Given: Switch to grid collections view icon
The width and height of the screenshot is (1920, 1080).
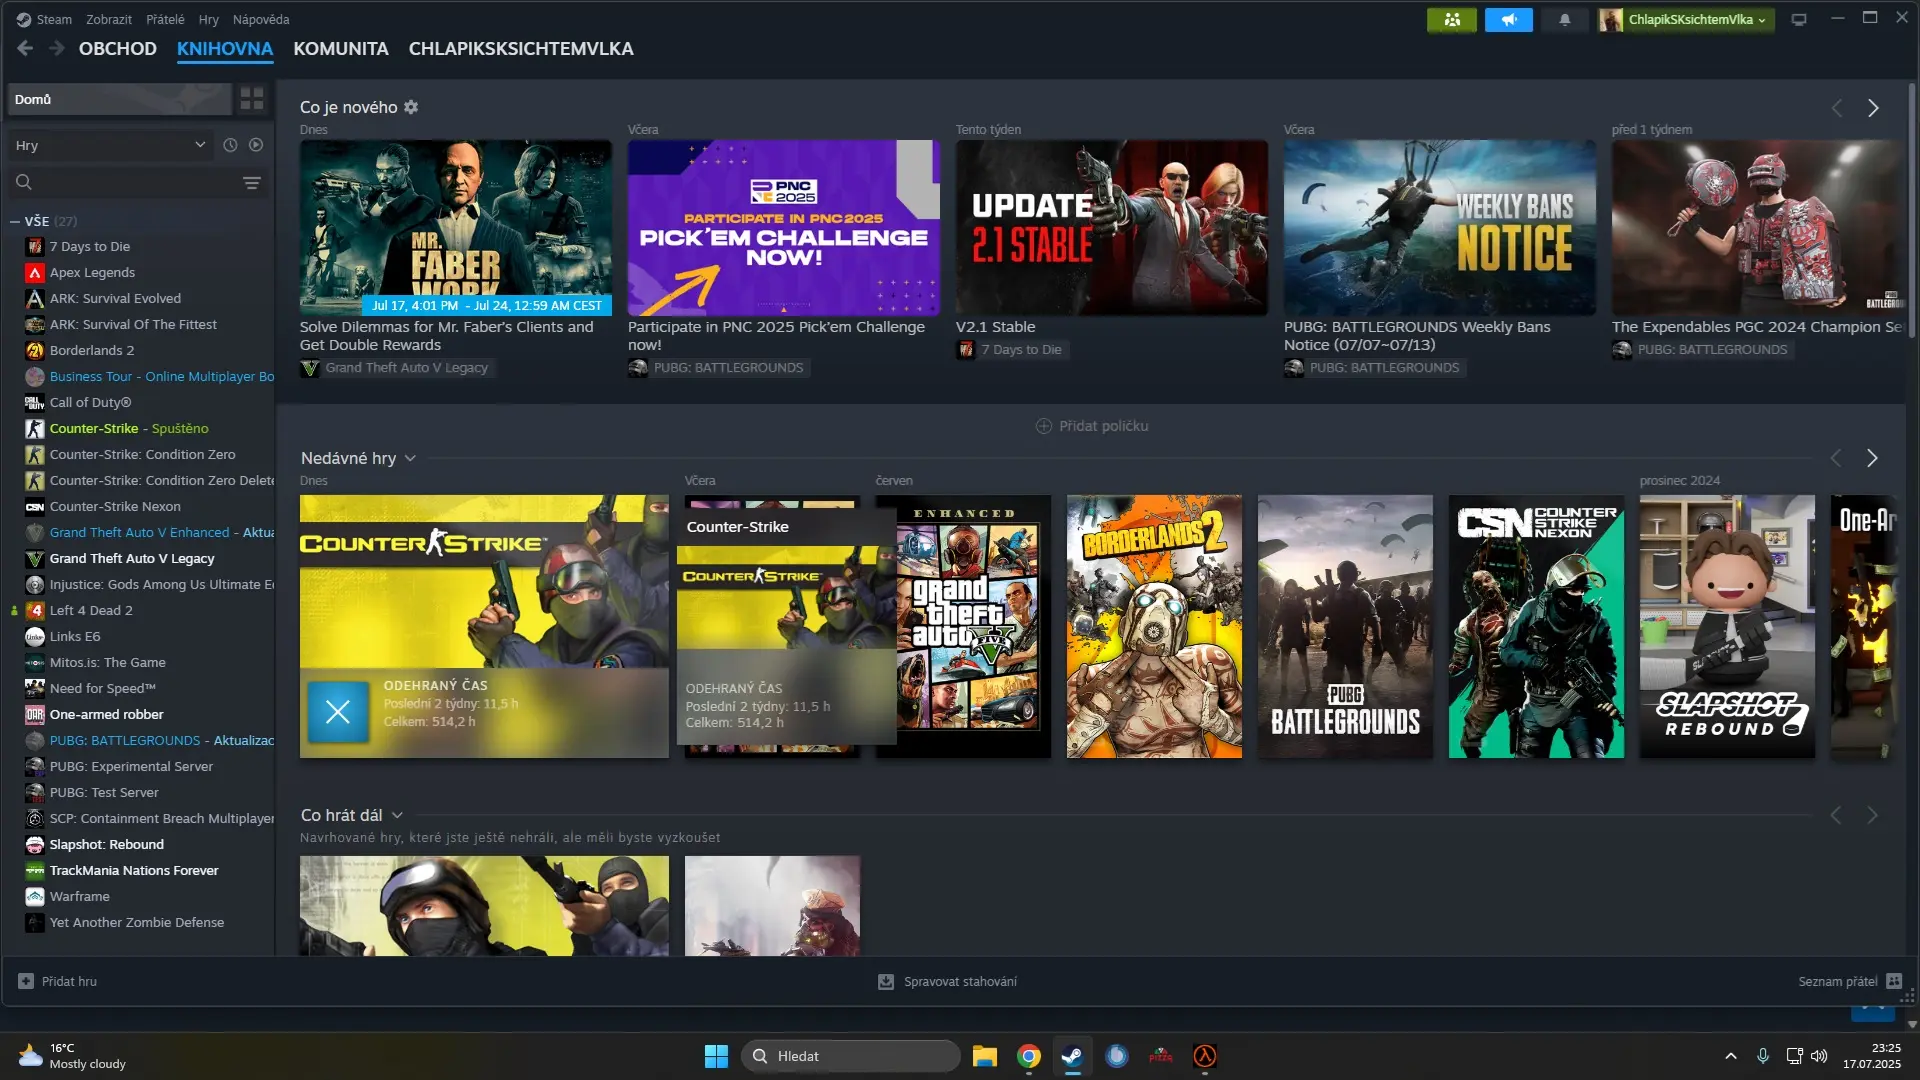Looking at the screenshot, I should click(252, 99).
